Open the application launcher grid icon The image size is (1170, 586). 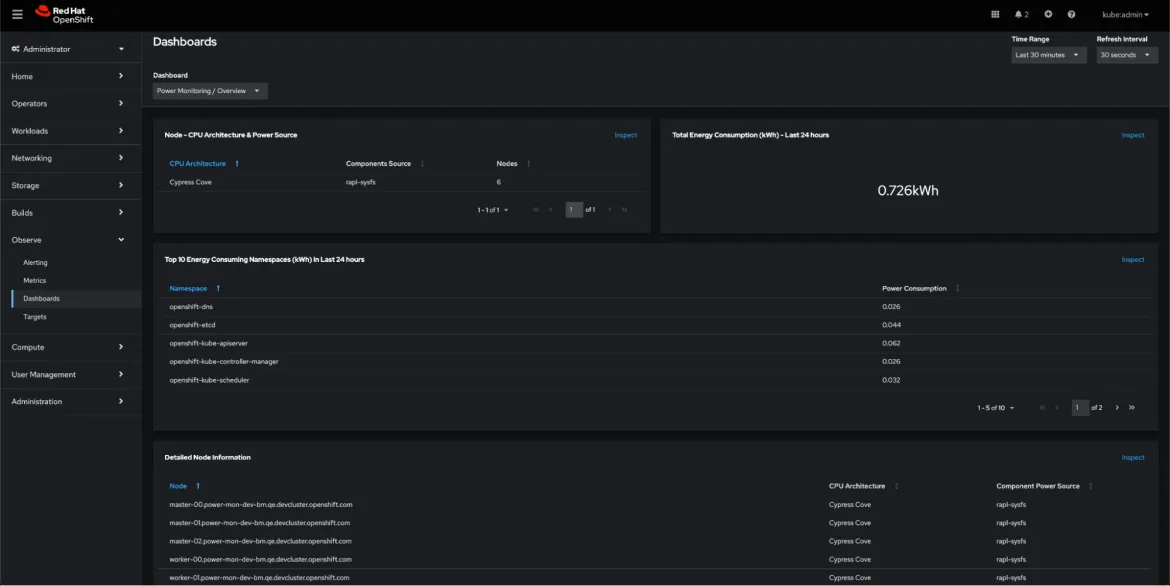994,14
